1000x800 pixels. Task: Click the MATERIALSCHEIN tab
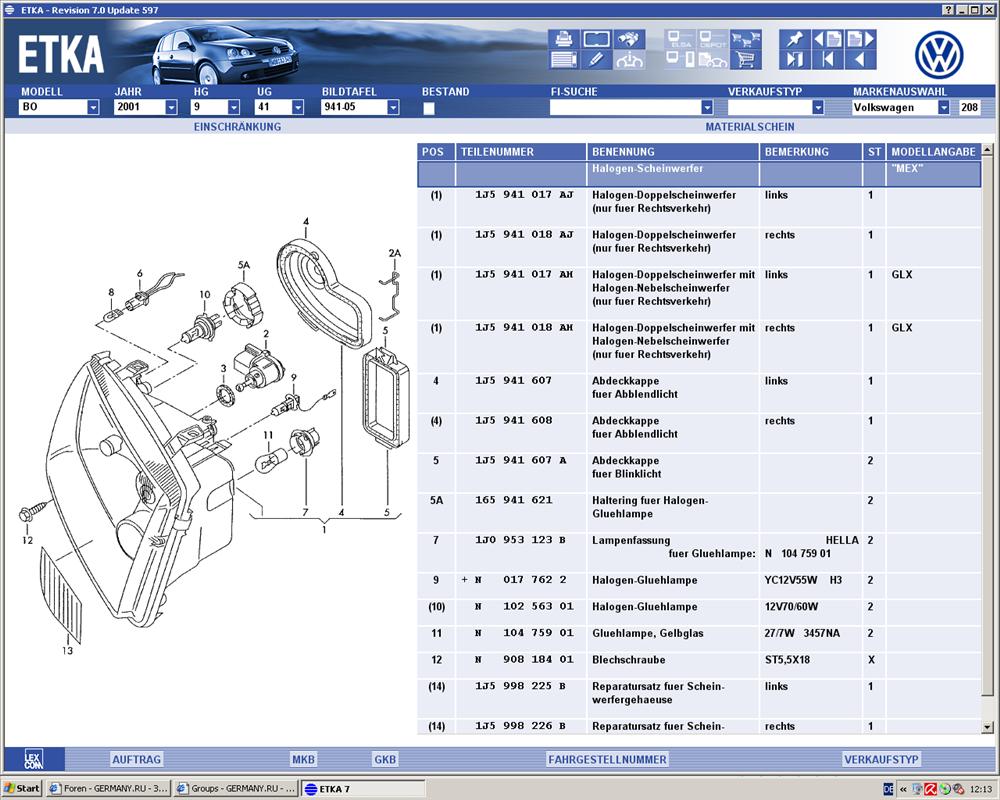(x=750, y=126)
